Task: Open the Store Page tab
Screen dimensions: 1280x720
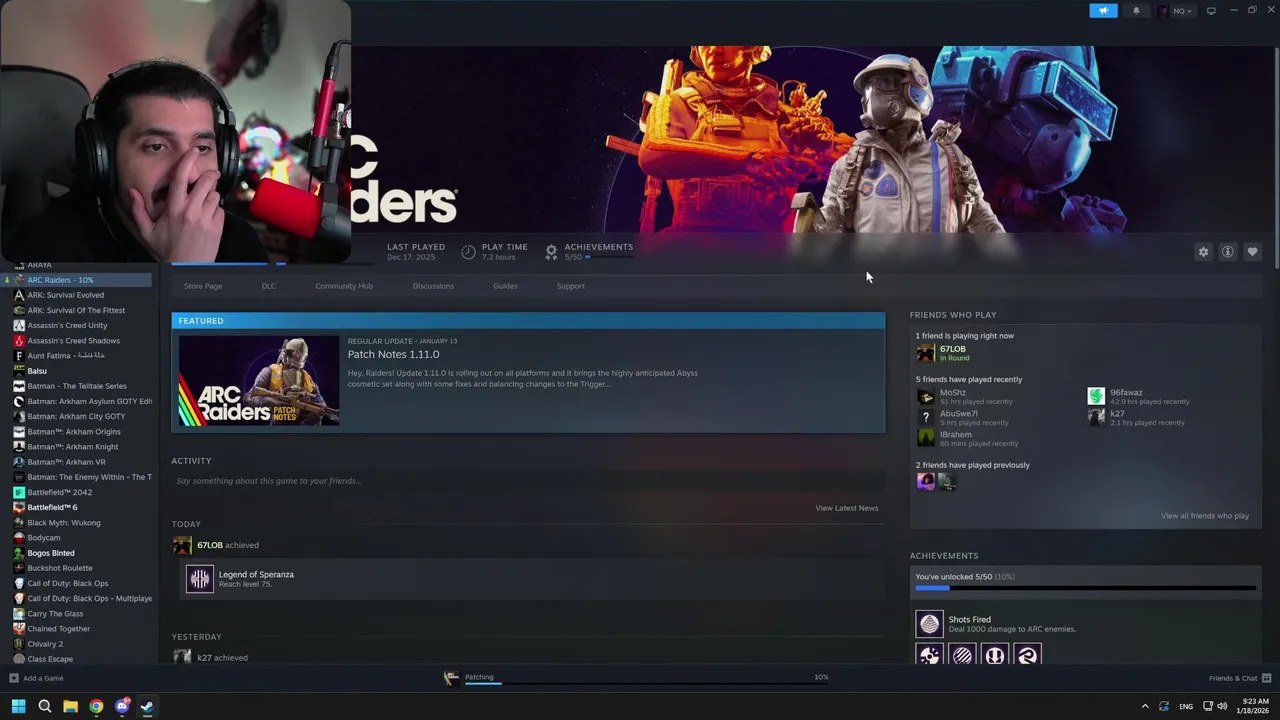Action: click(x=203, y=286)
